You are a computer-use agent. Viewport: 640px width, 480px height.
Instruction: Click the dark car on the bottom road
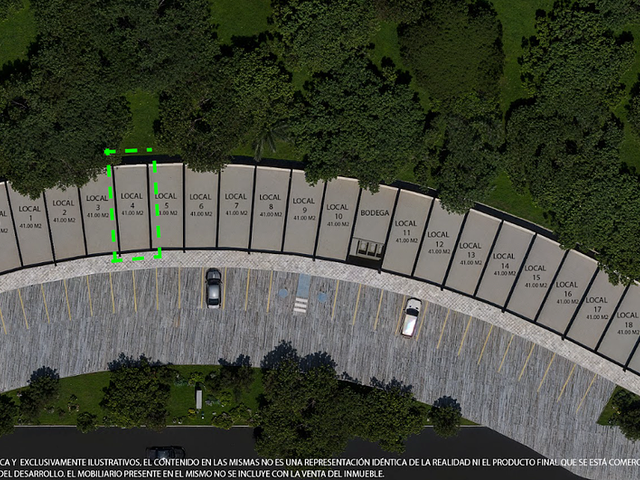click(165, 453)
